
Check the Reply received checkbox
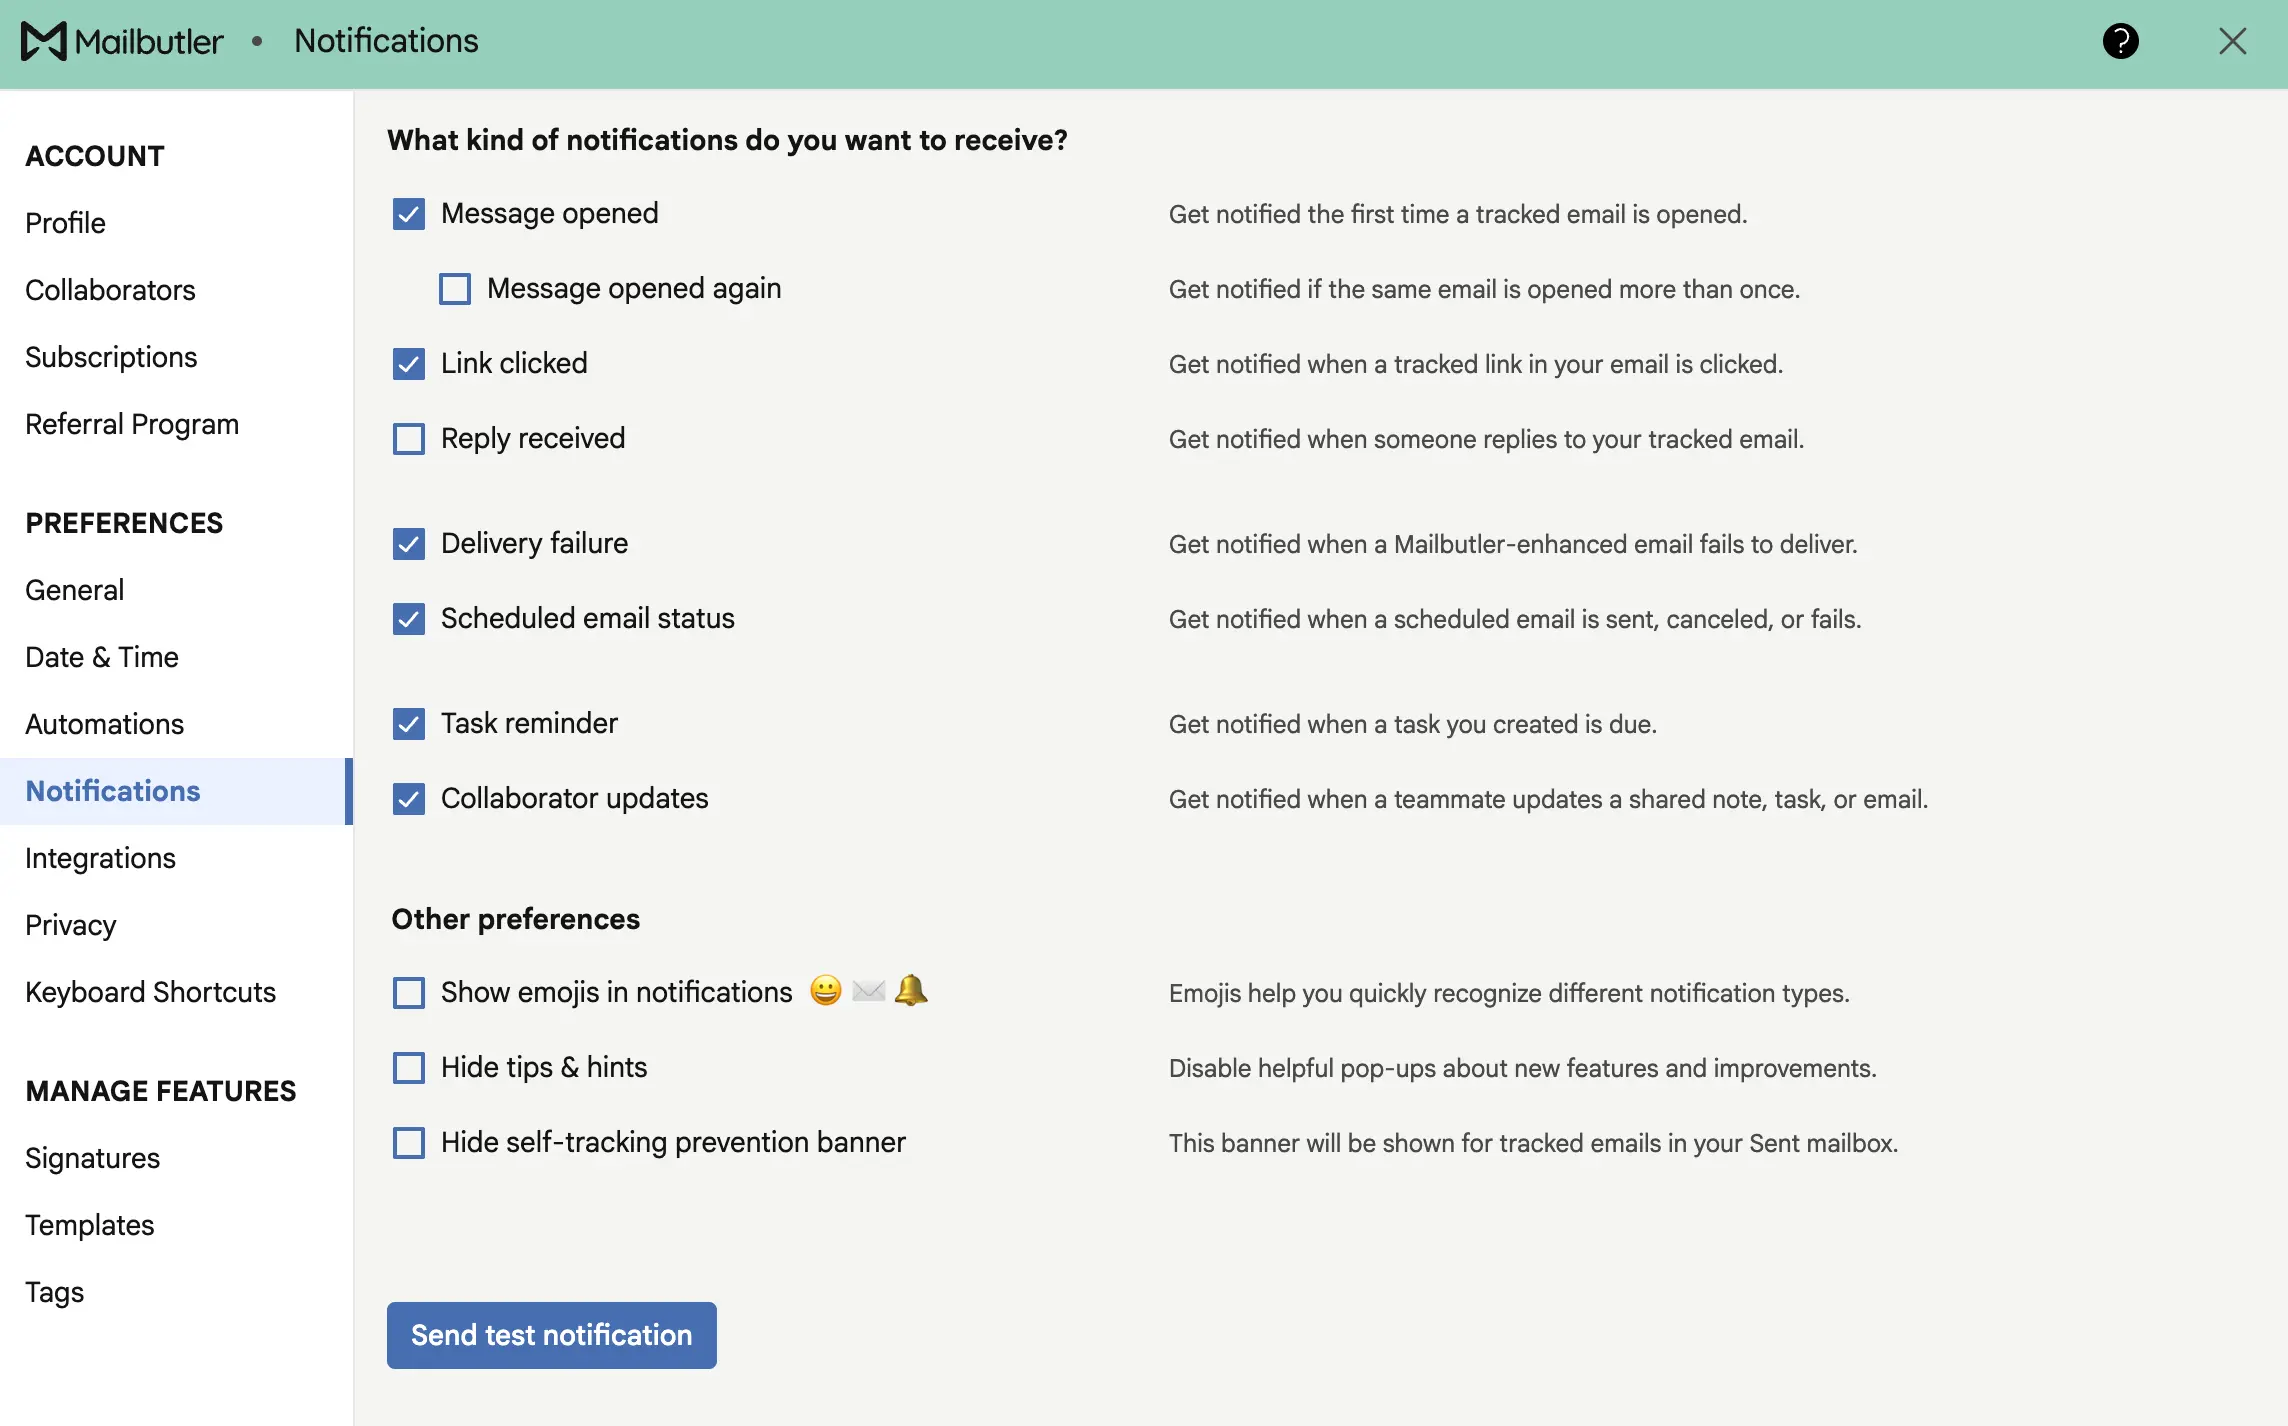(409, 439)
